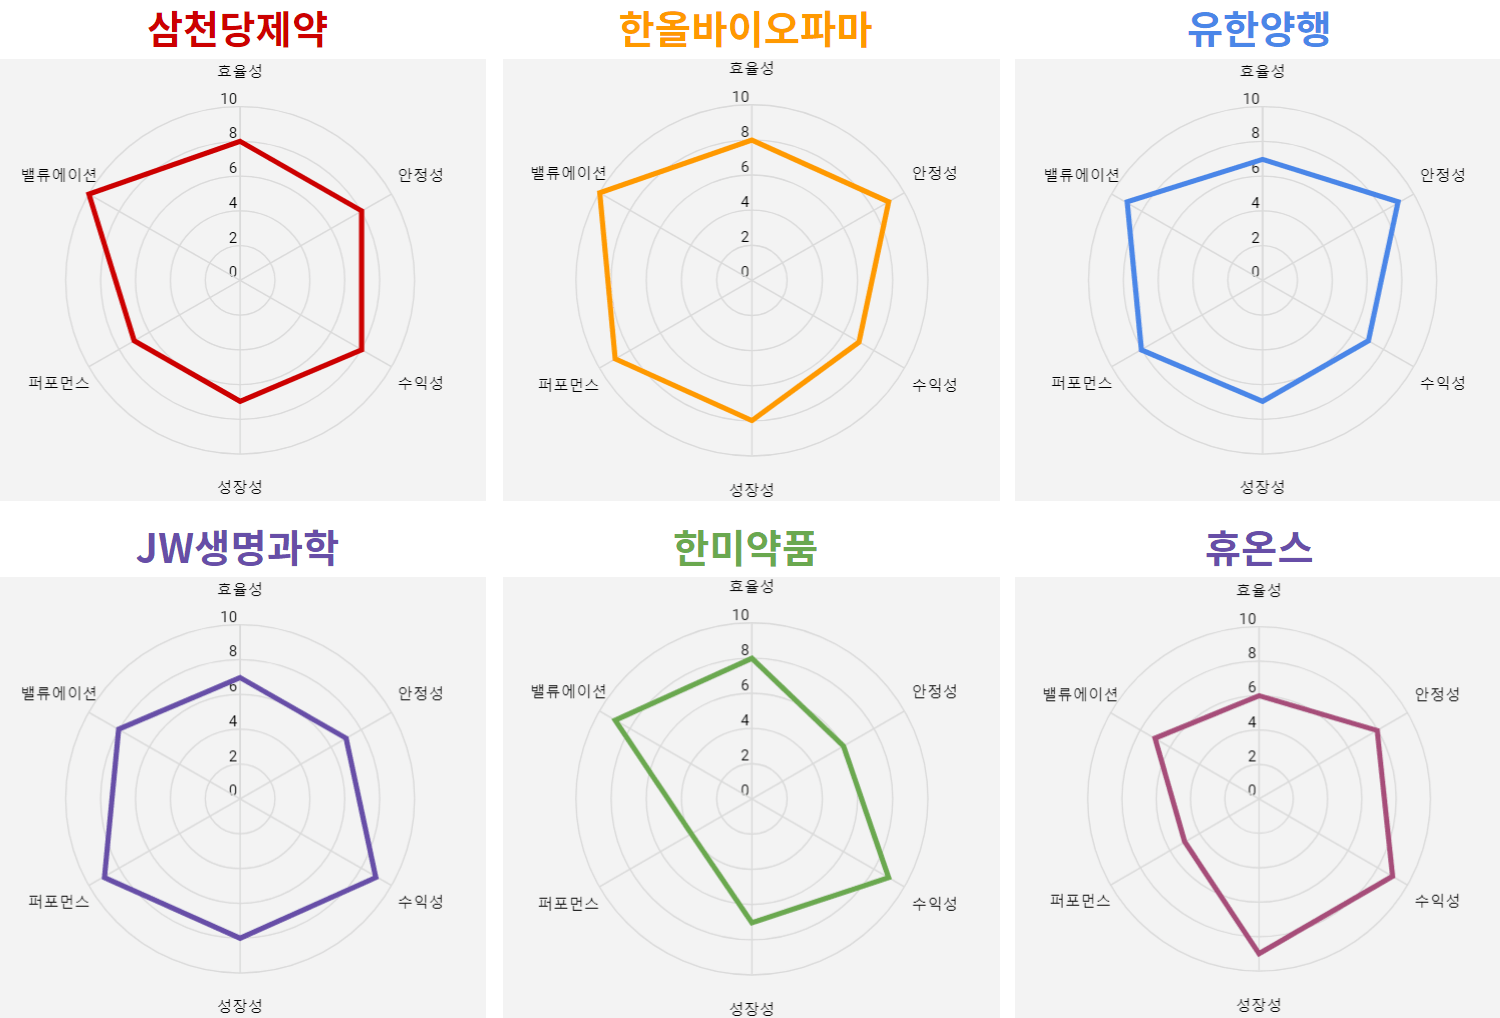Click the 한미약품 chart title
This screenshot has width=1500, height=1018.
click(745, 547)
